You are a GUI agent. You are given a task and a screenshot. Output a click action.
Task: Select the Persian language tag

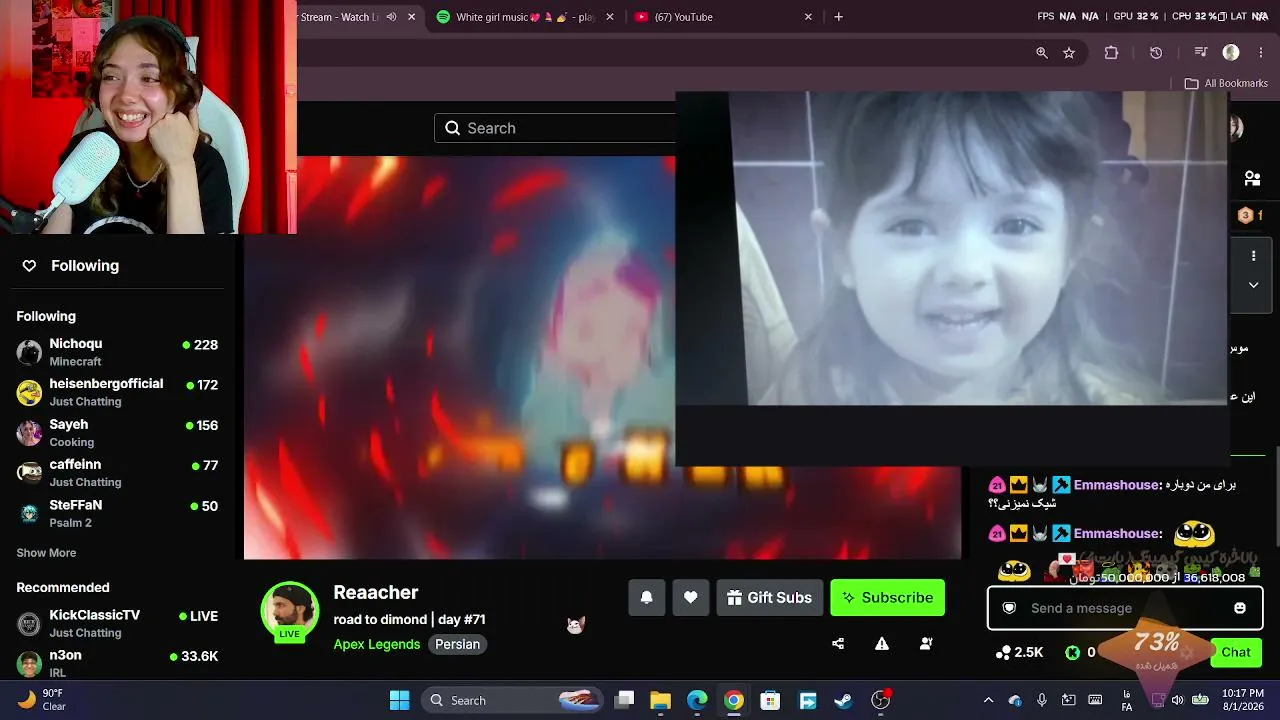point(457,644)
